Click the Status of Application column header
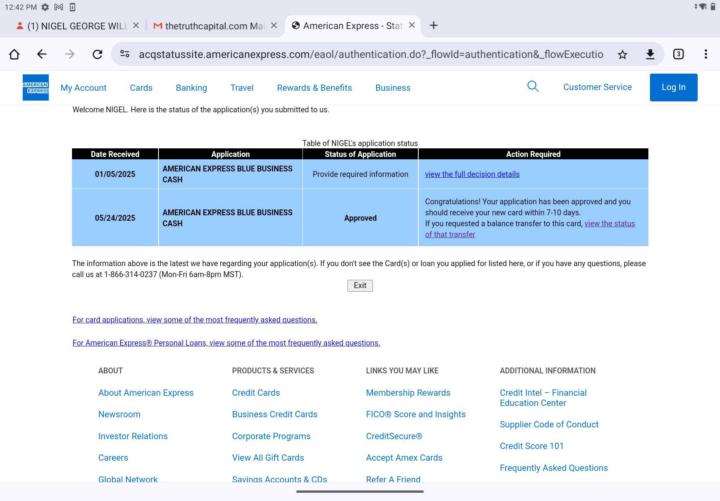This screenshot has height=501, width=720. [360, 154]
